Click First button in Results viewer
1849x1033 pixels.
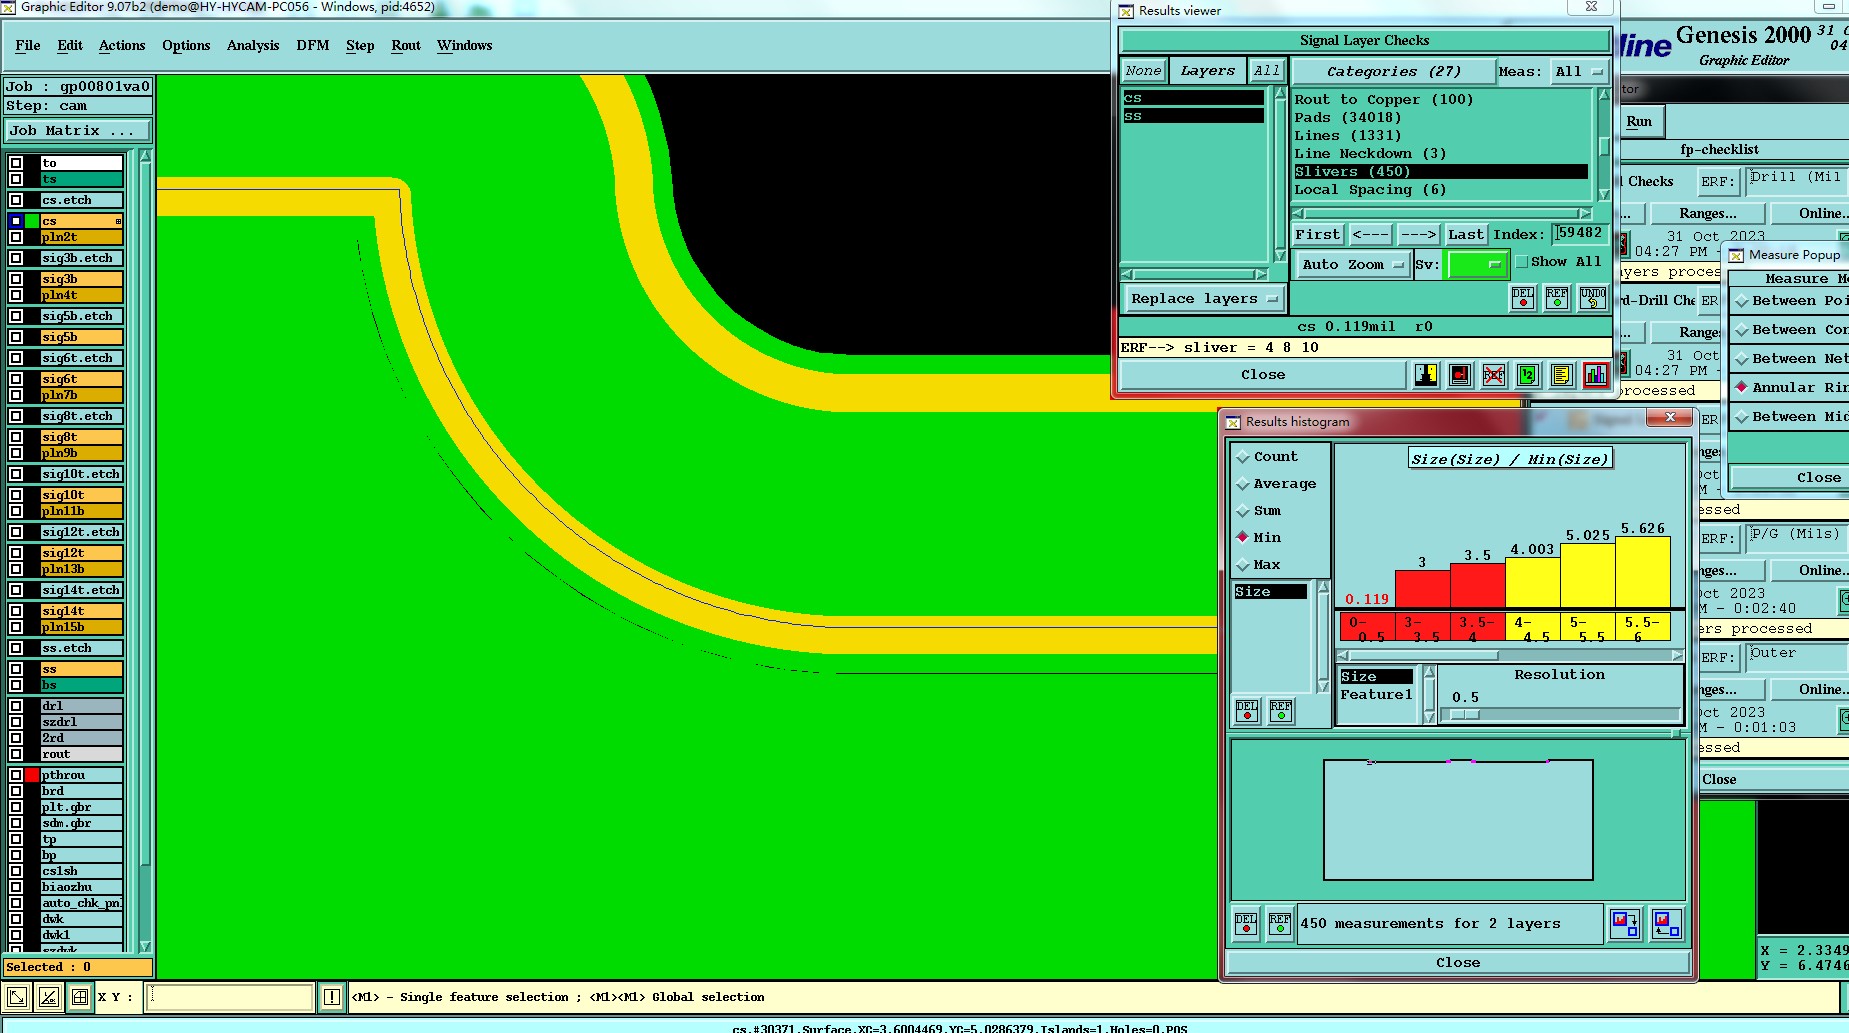(x=1317, y=235)
